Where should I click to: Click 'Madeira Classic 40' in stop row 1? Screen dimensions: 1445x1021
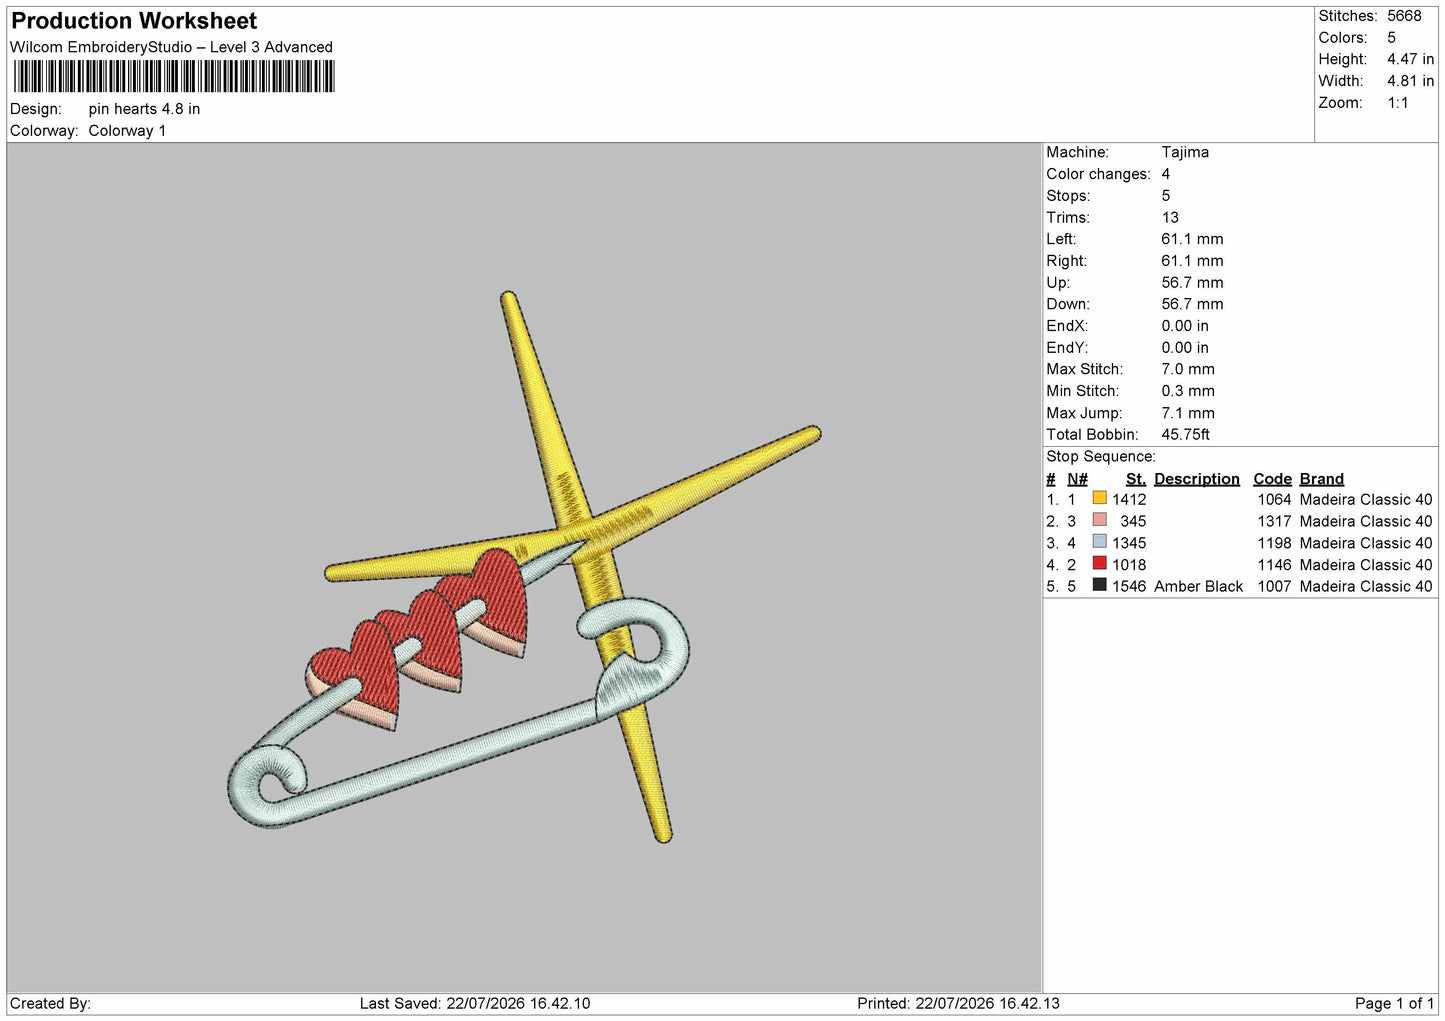click(x=1365, y=499)
